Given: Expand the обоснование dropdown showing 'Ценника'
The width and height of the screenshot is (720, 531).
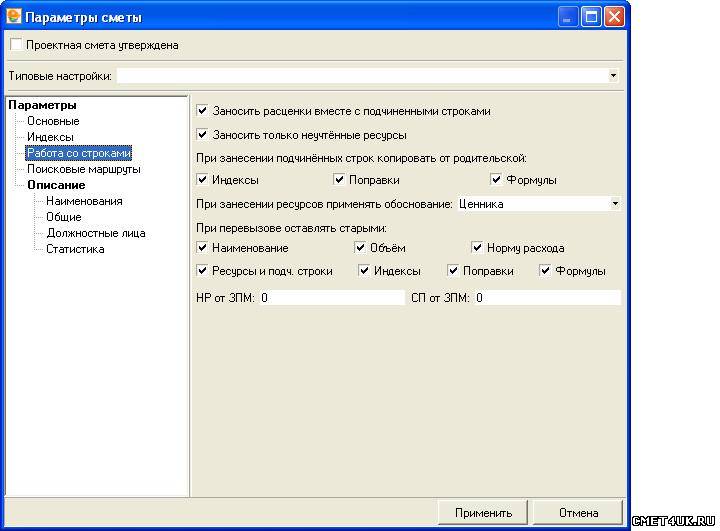Looking at the screenshot, I should point(614,204).
